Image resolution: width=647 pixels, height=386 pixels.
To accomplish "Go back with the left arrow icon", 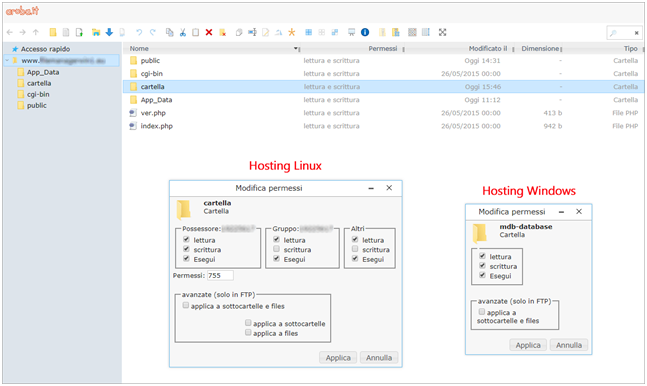I will coord(10,32).
